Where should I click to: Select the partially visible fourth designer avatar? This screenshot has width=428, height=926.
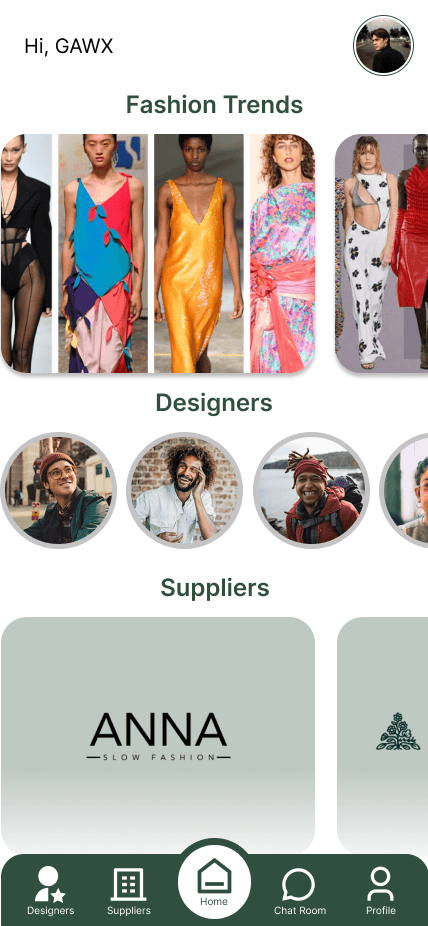[404, 491]
